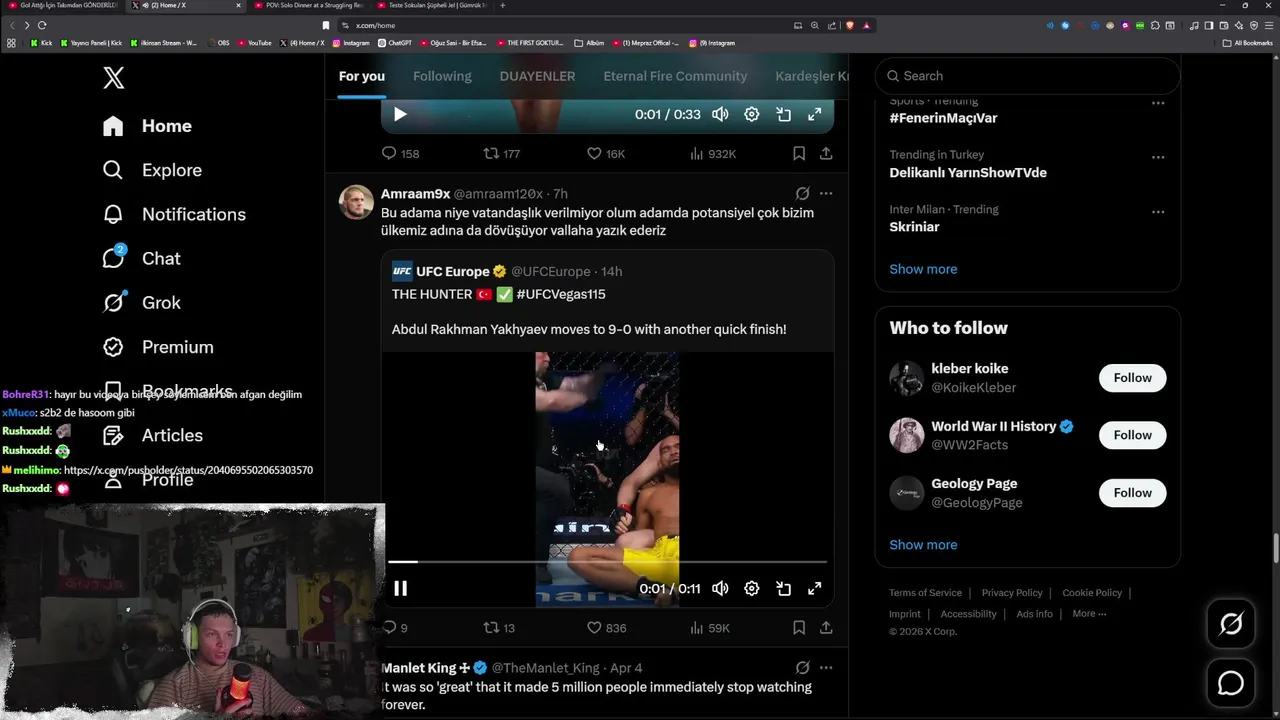Open Grok icon on Manlet King post
1280x720 pixels.
[802, 667]
